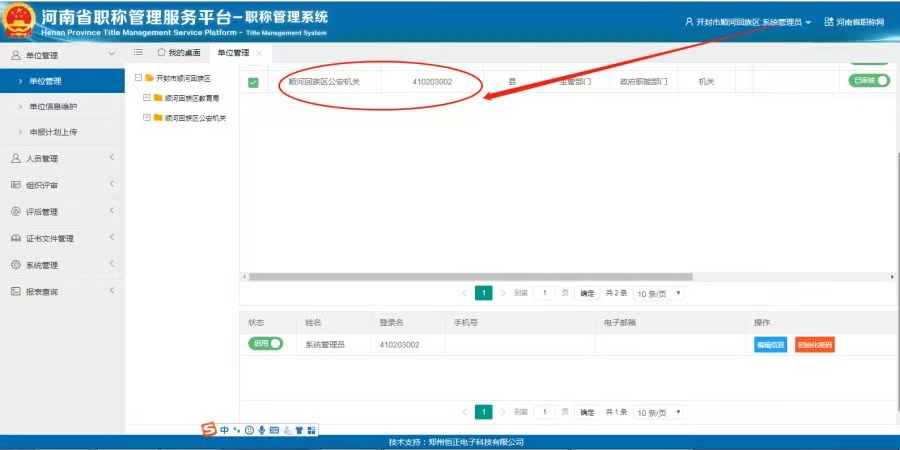Expand the 报表查询 section chevron
900x450 pixels.
tap(112, 290)
